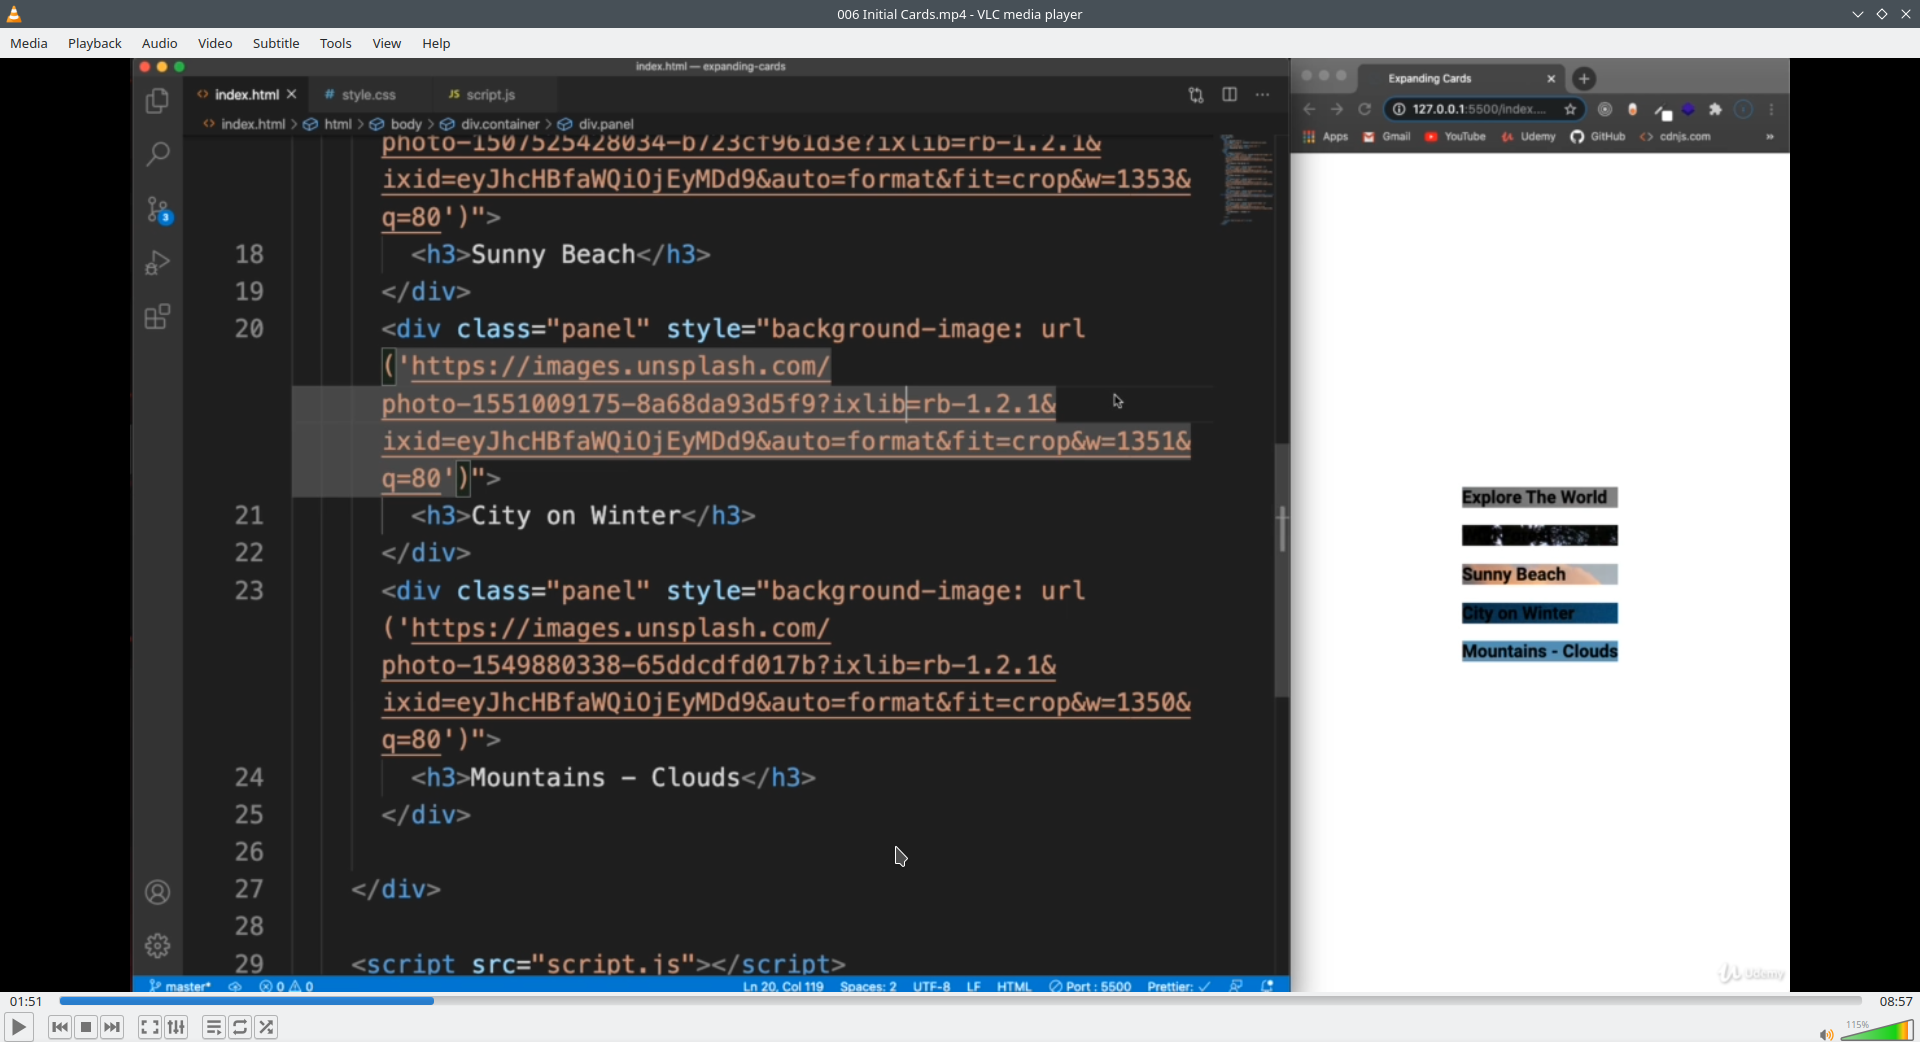
Task: Go back in the Chrome browser
Action: tap(1310, 109)
